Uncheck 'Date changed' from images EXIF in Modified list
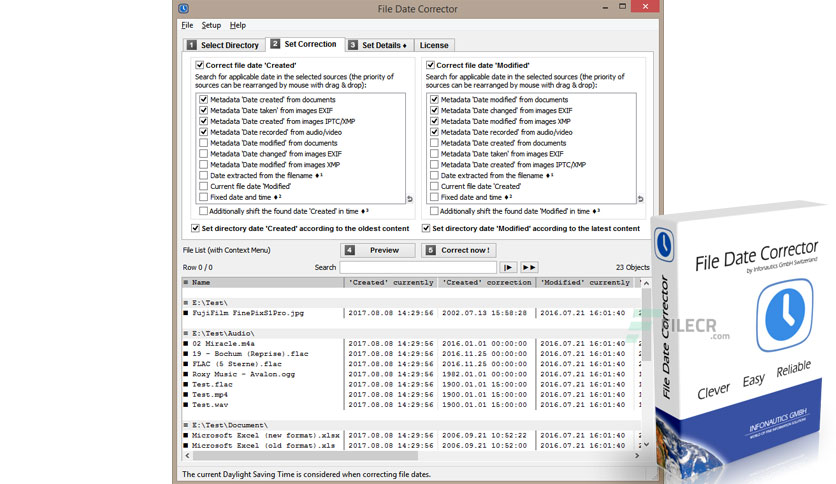The image size is (836, 484). pos(434,110)
